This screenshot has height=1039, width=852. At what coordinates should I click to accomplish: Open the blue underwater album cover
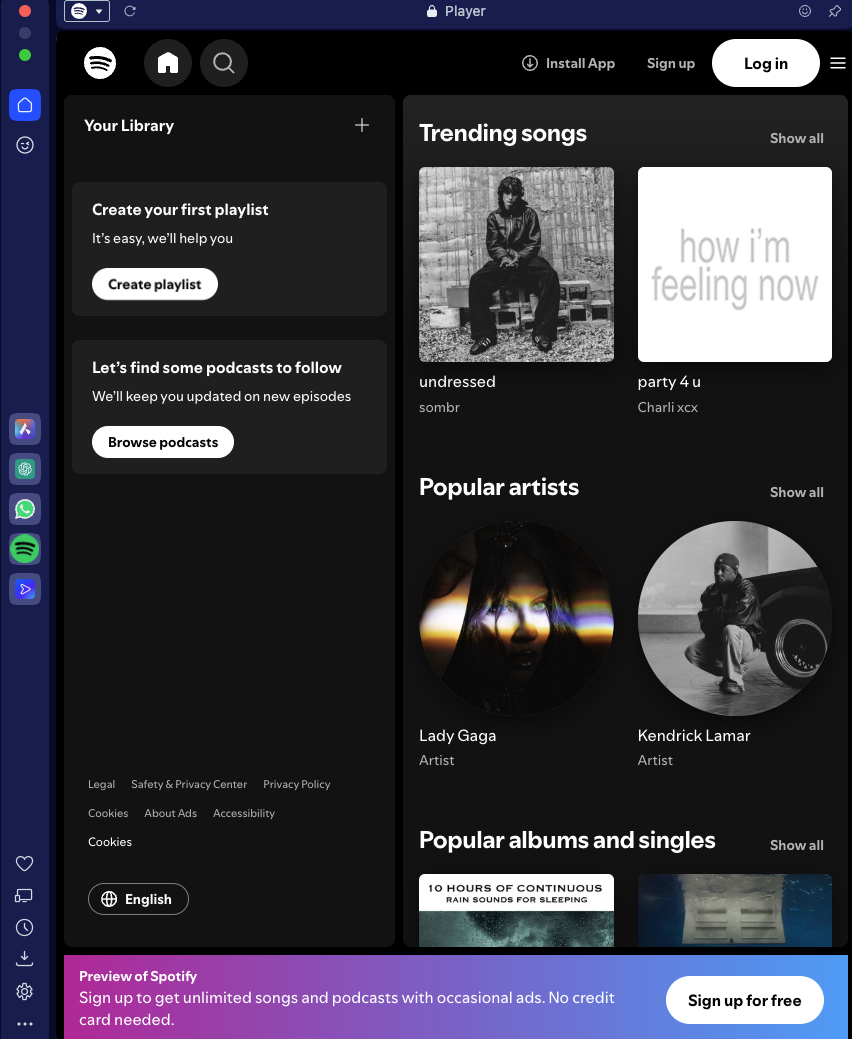point(735,910)
